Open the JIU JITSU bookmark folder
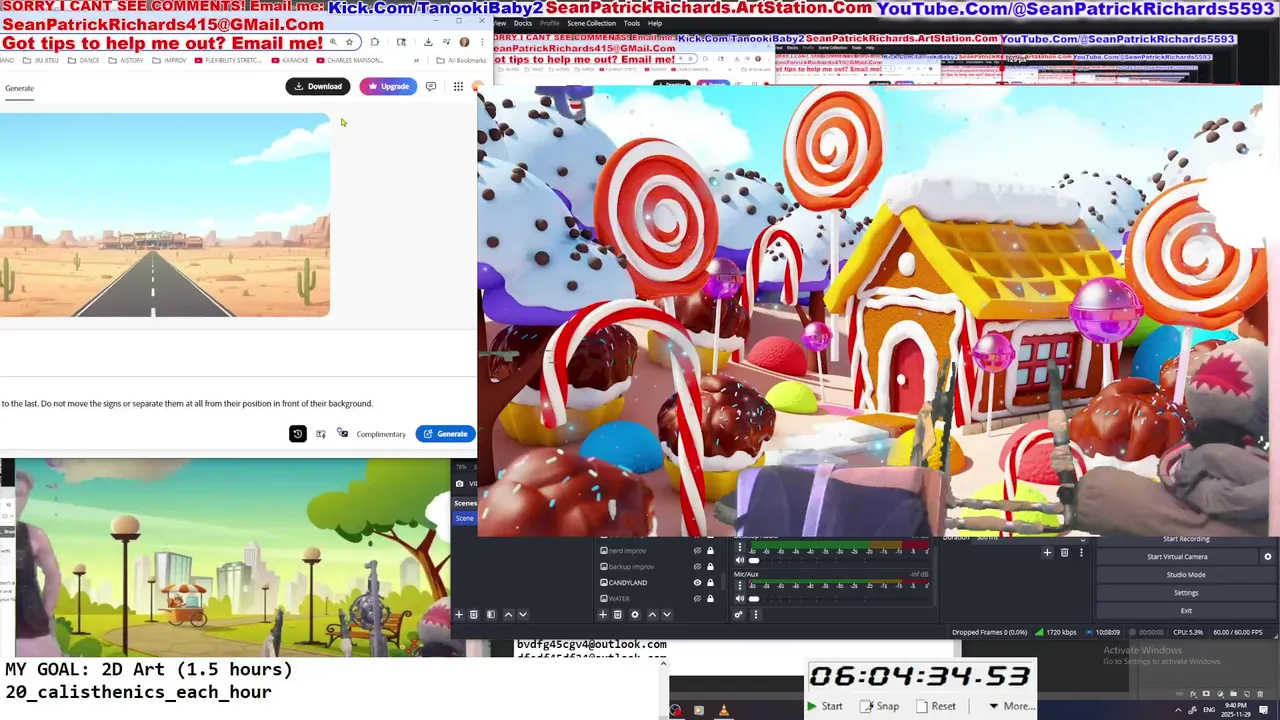 click(43, 60)
